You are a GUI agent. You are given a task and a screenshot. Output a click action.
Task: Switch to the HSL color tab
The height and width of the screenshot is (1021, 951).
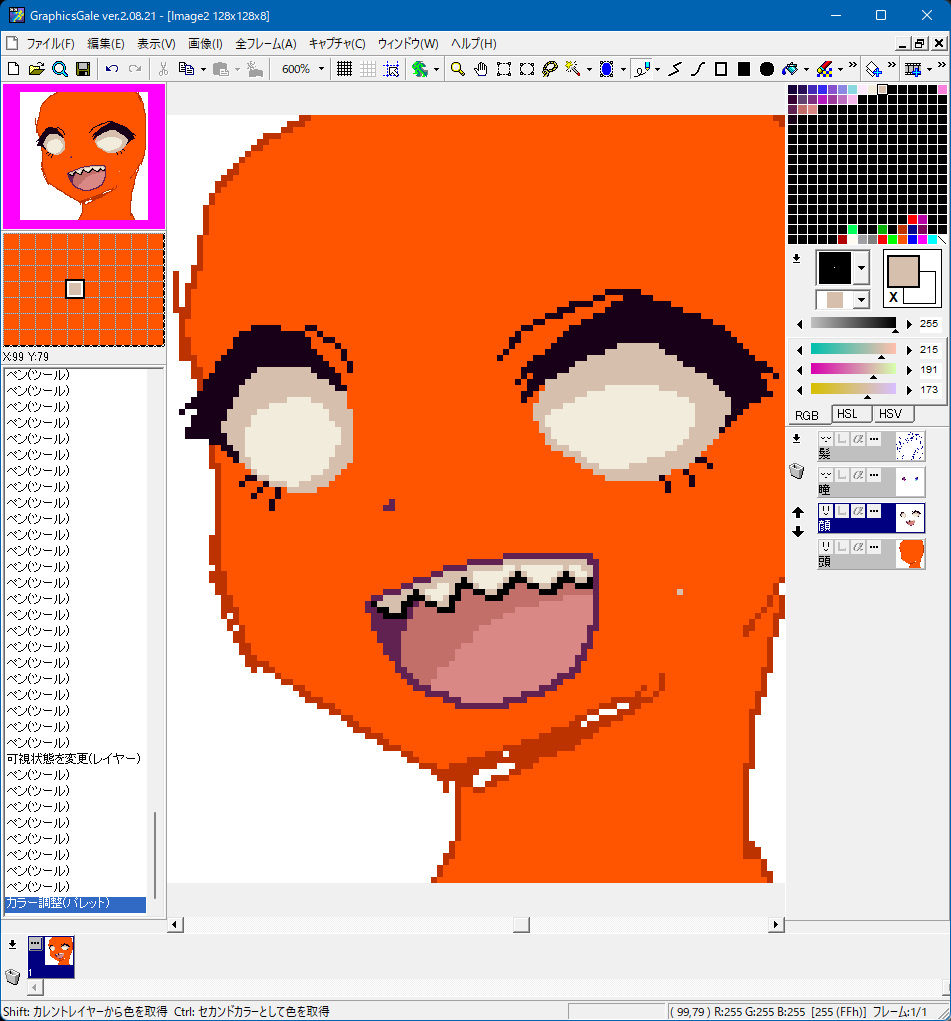[x=847, y=414]
